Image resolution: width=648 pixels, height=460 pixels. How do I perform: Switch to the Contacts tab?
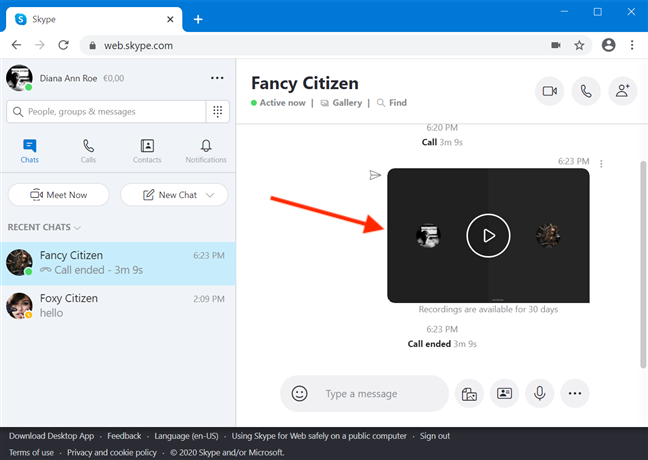click(x=147, y=151)
